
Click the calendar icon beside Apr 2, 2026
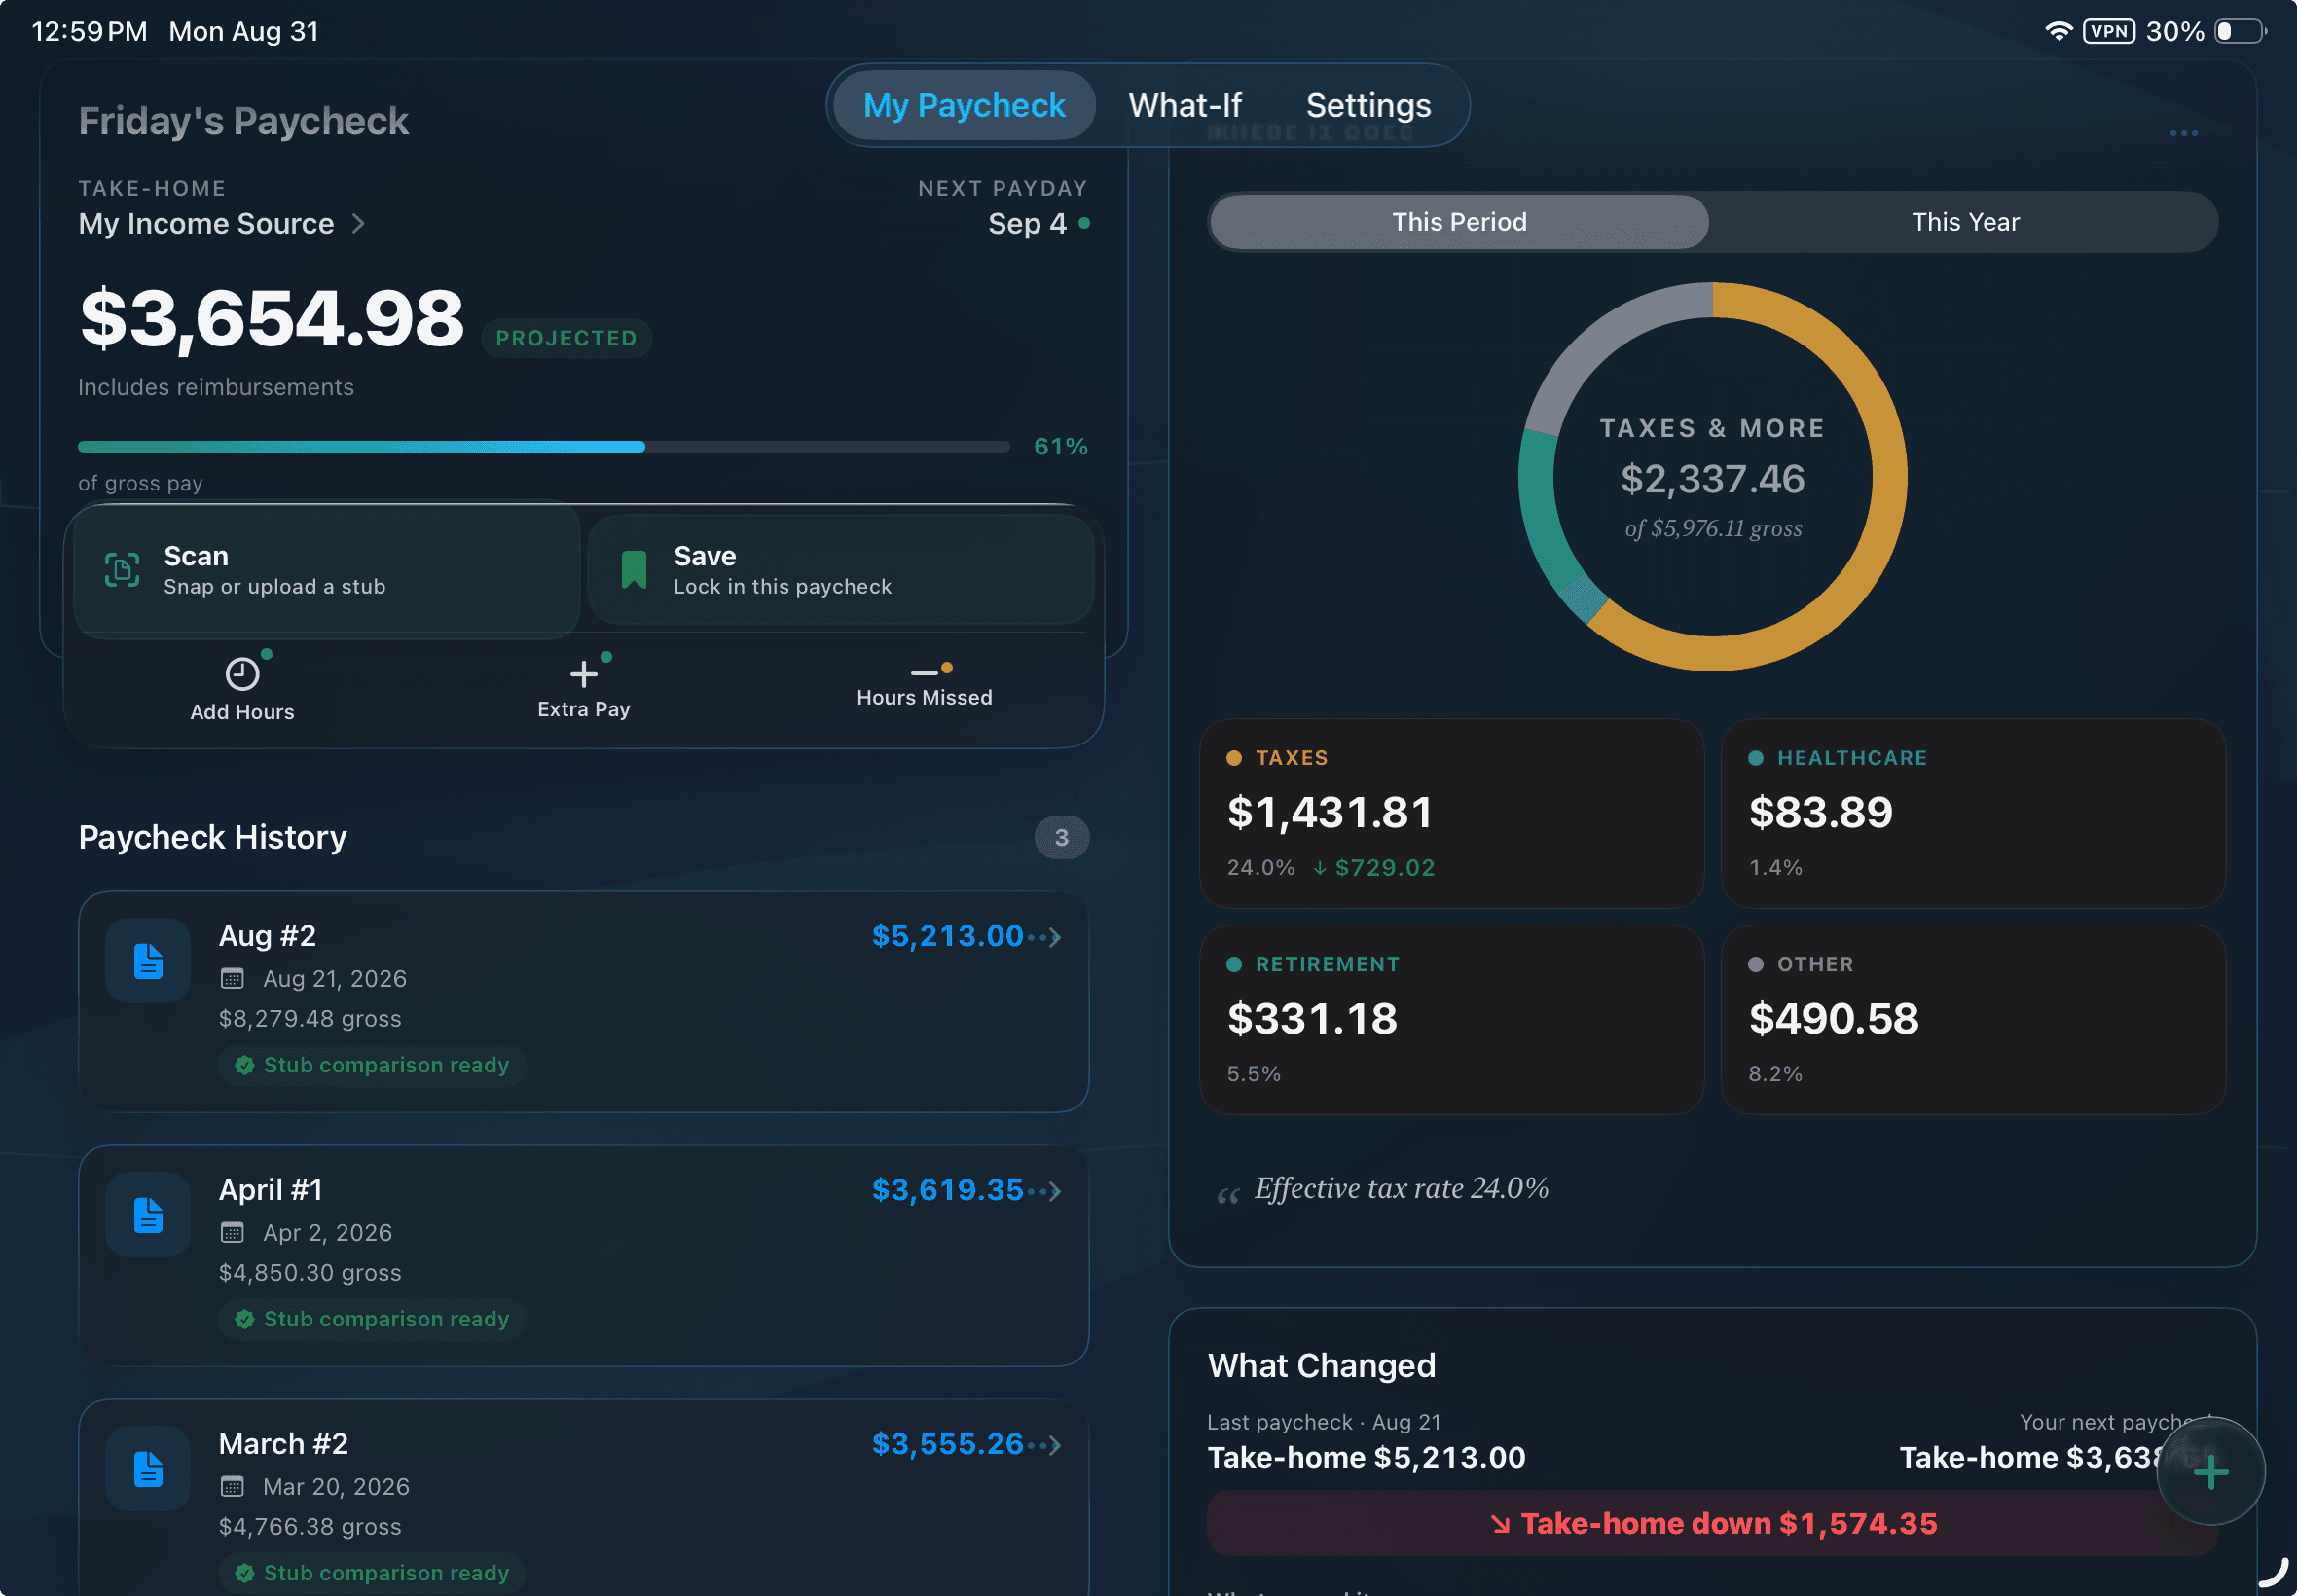click(232, 1233)
